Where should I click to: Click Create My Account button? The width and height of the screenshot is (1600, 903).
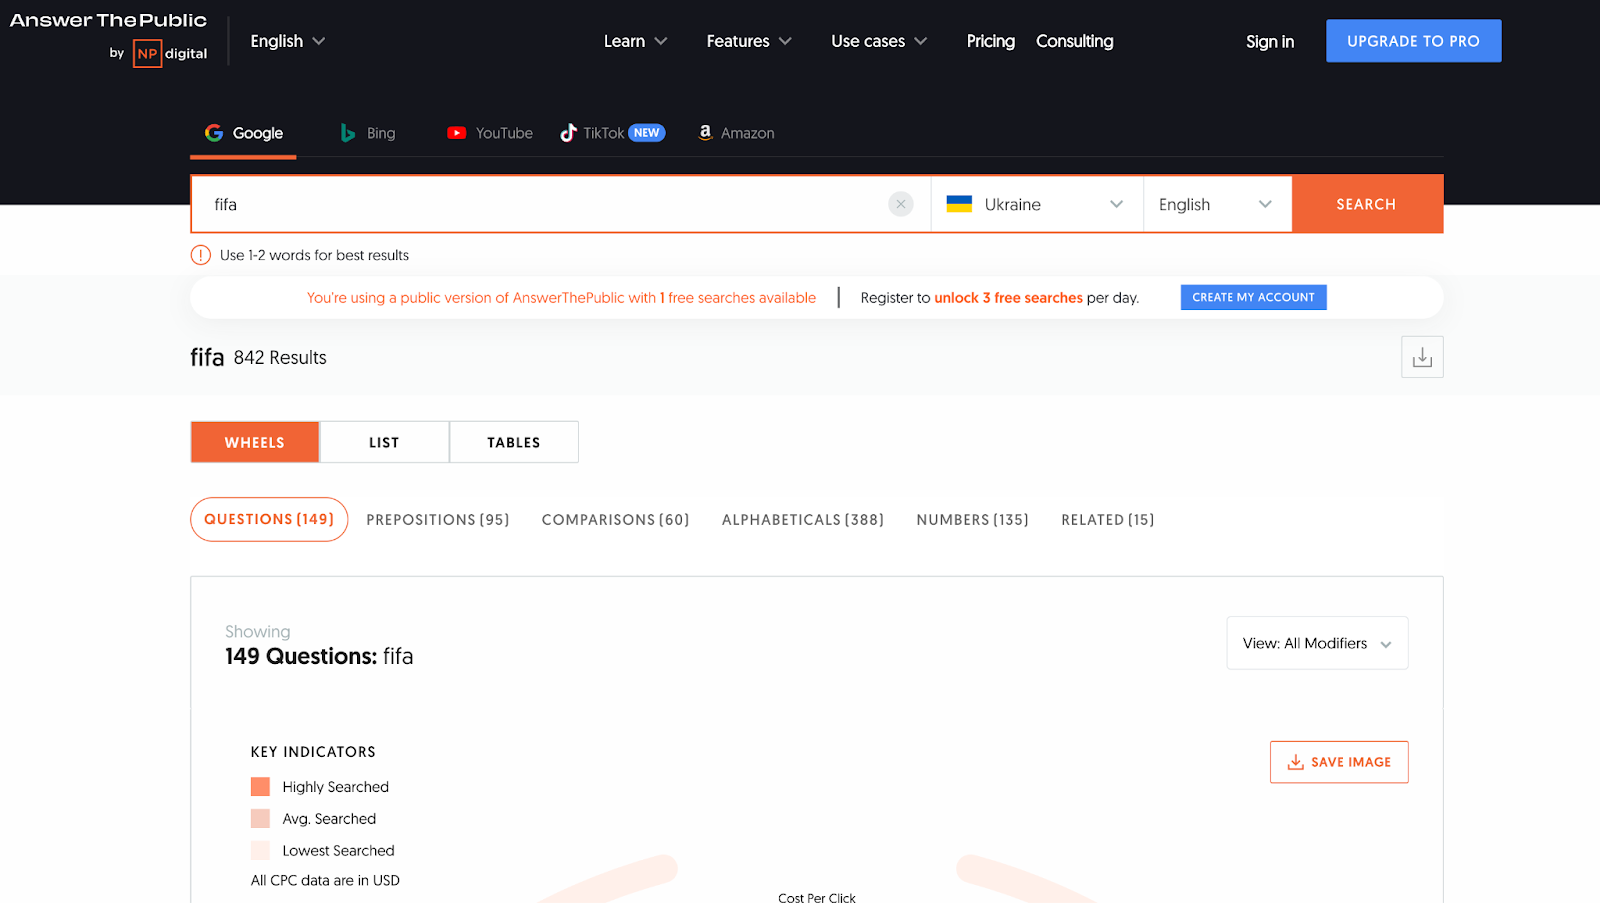pos(1253,297)
